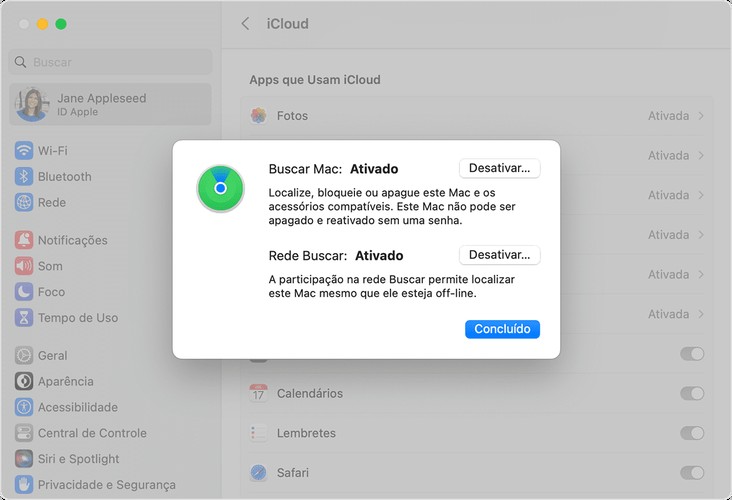Click the Wi-Fi icon in sidebar
This screenshot has width=732, height=500.
point(24,151)
